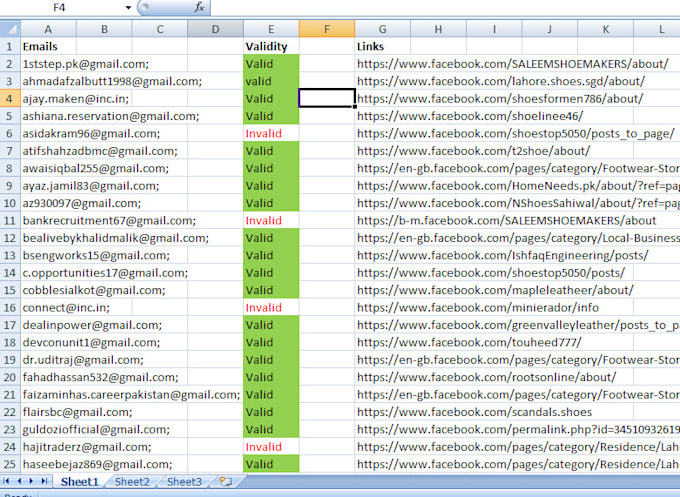Switch to Sheet2 tab
The width and height of the screenshot is (680, 497).
(x=132, y=481)
